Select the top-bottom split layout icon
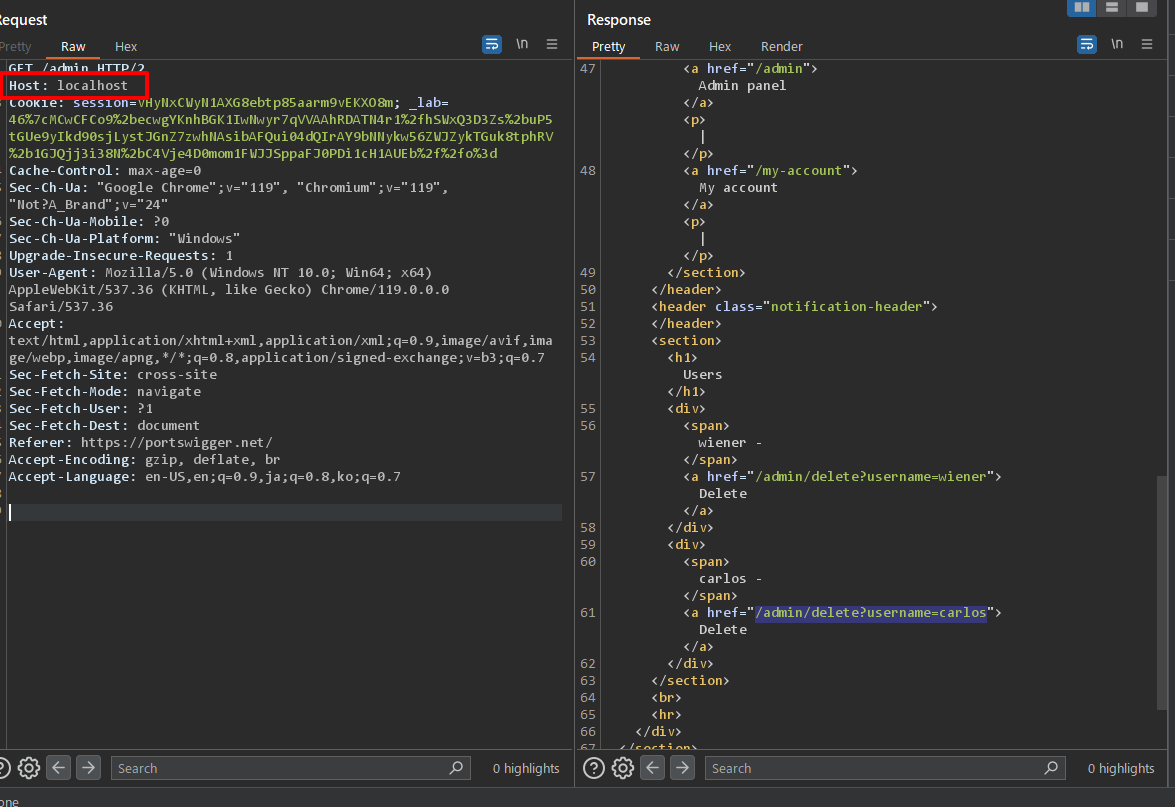The height and width of the screenshot is (807, 1175). (x=1111, y=7)
